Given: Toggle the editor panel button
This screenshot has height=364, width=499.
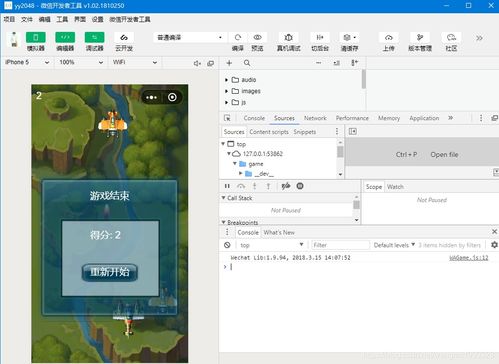Looking at the screenshot, I should [x=65, y=37].
